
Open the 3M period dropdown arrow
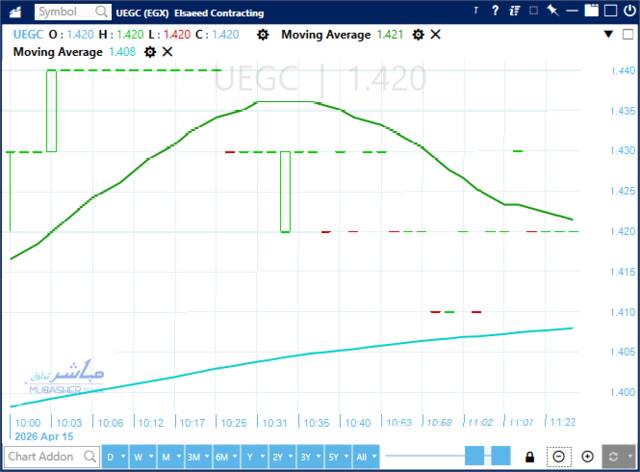(207, 456)
